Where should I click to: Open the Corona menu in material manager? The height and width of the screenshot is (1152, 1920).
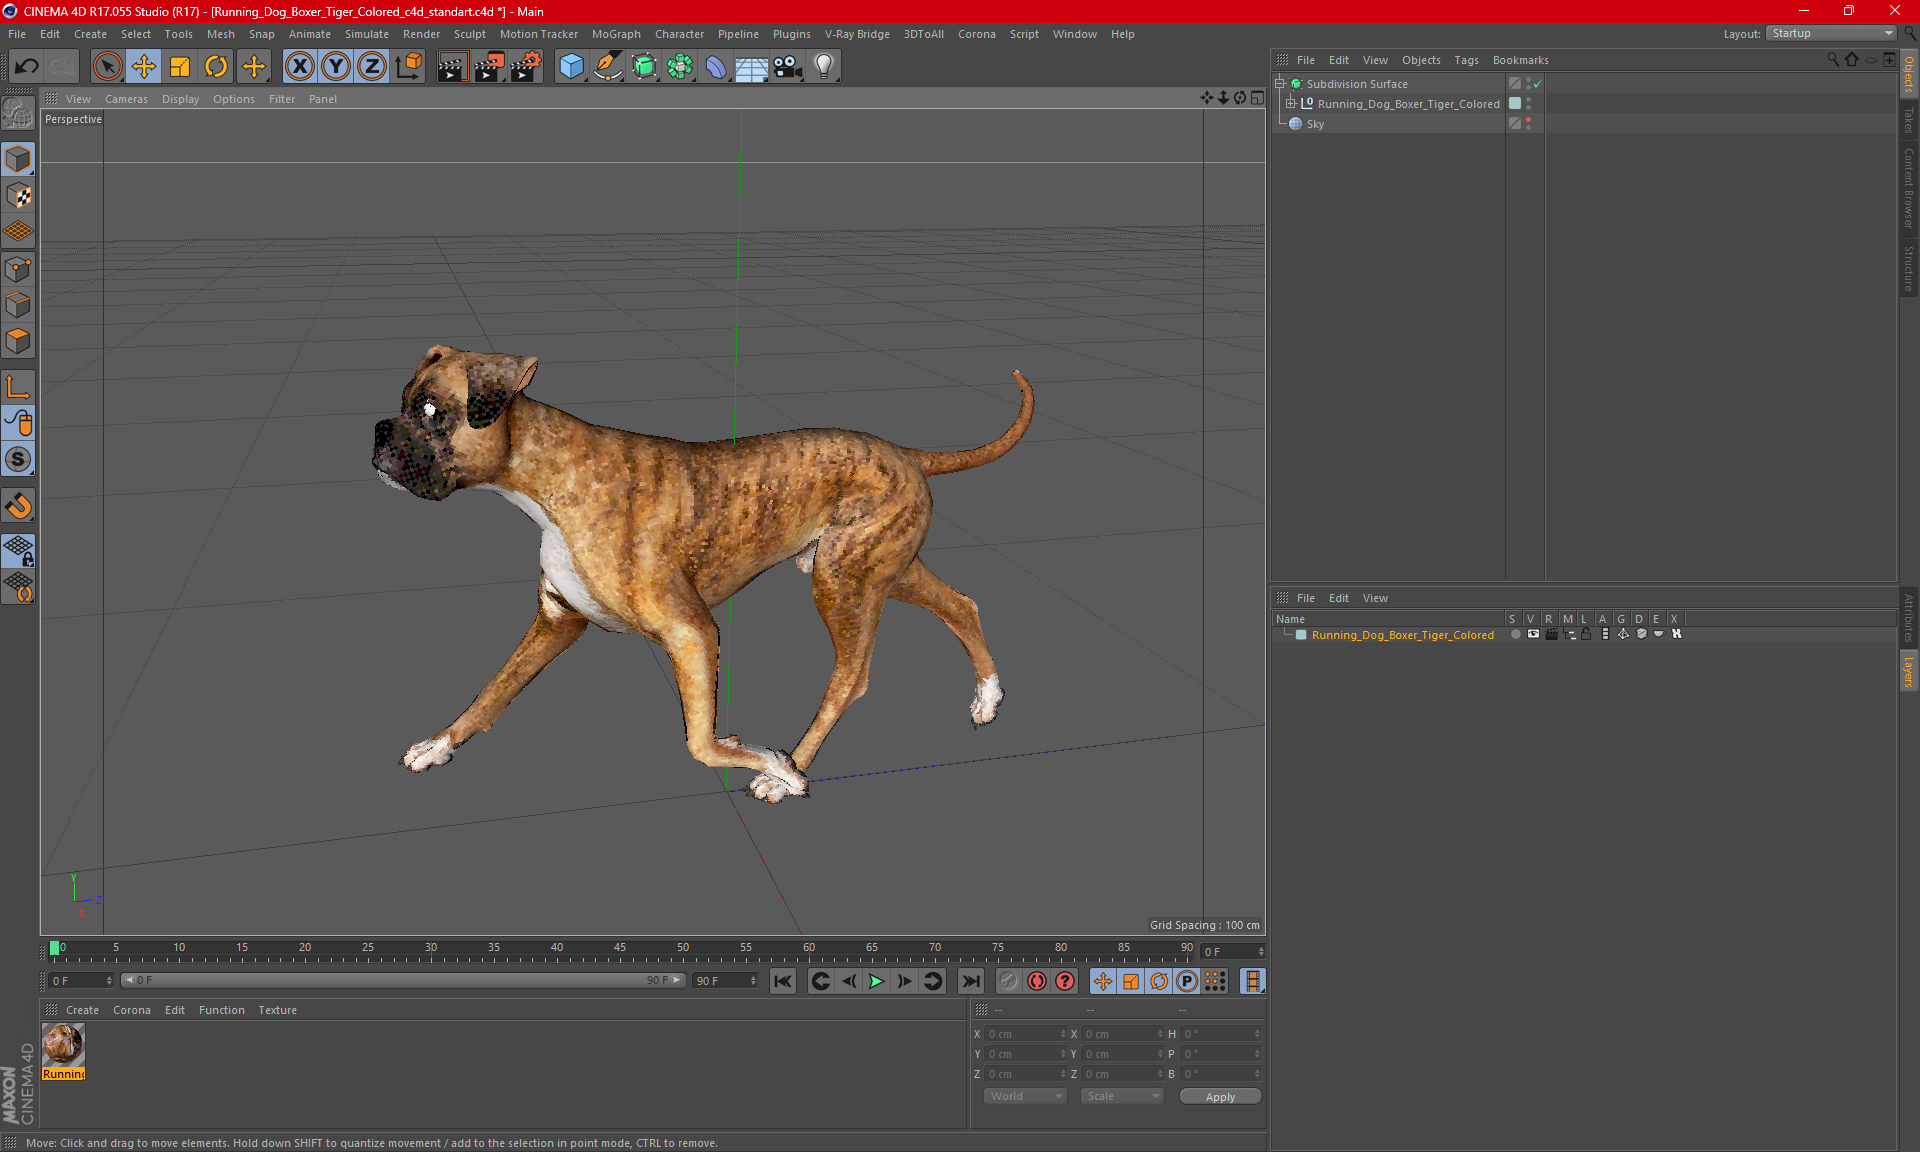pyautogui.click(x=132, y=1010)
